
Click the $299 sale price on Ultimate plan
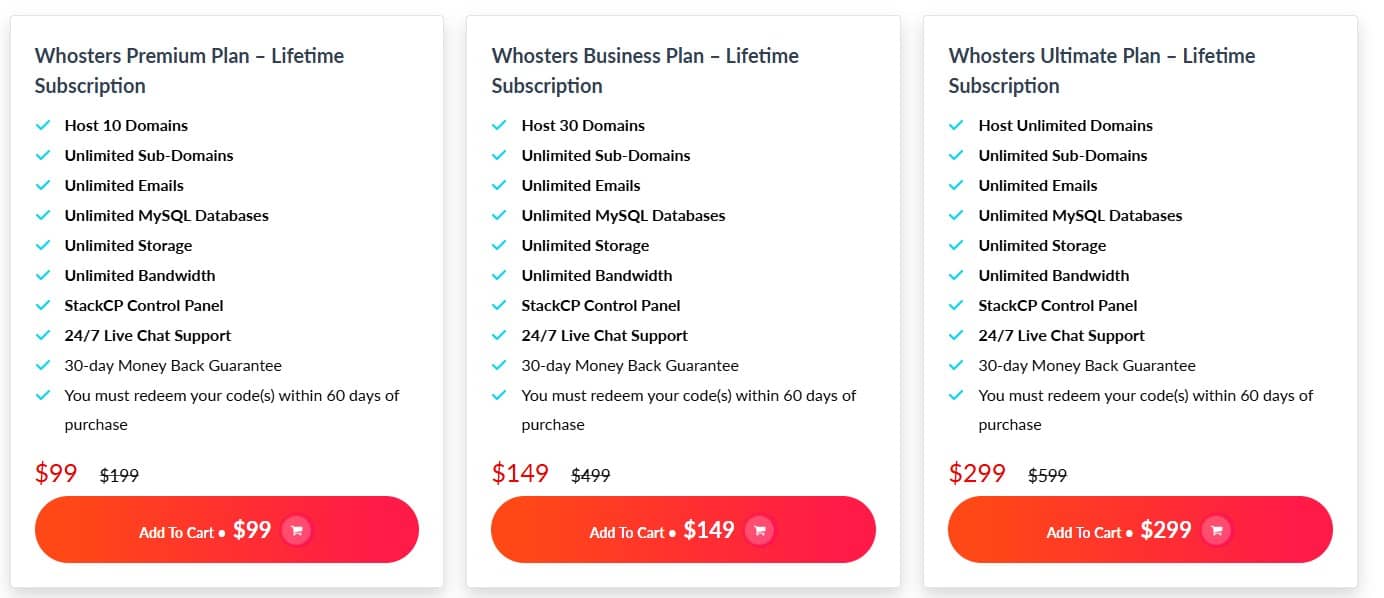pos(977,472)
